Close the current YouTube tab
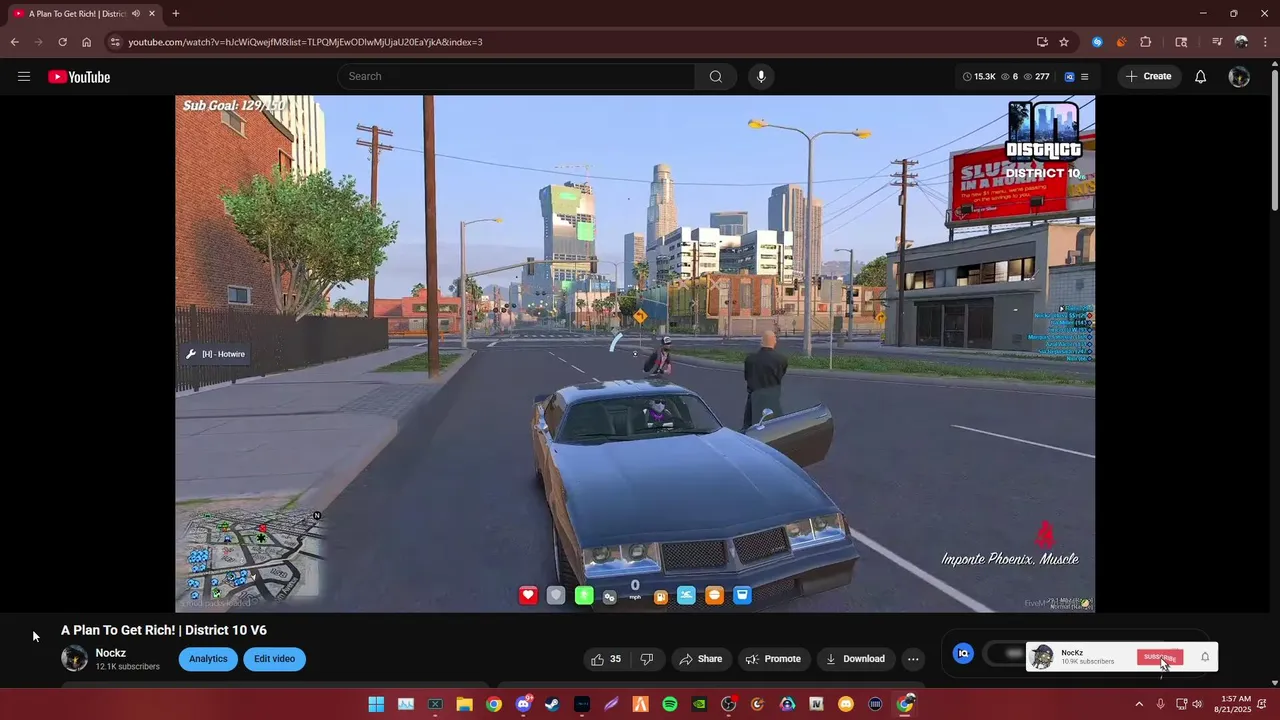This screenshot has height=720, width=1280. click(x=152, y=14)
